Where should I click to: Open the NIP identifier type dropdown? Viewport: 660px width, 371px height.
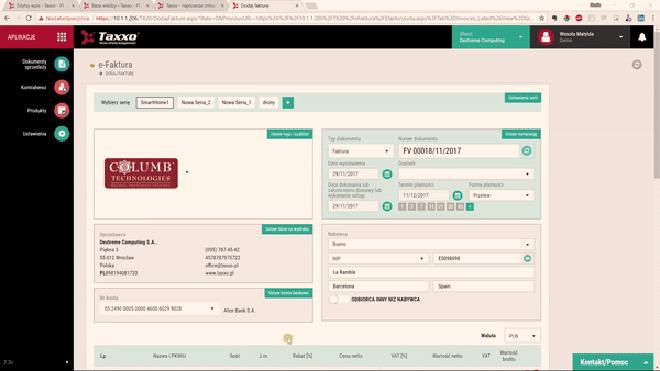(x=378, y=258)
